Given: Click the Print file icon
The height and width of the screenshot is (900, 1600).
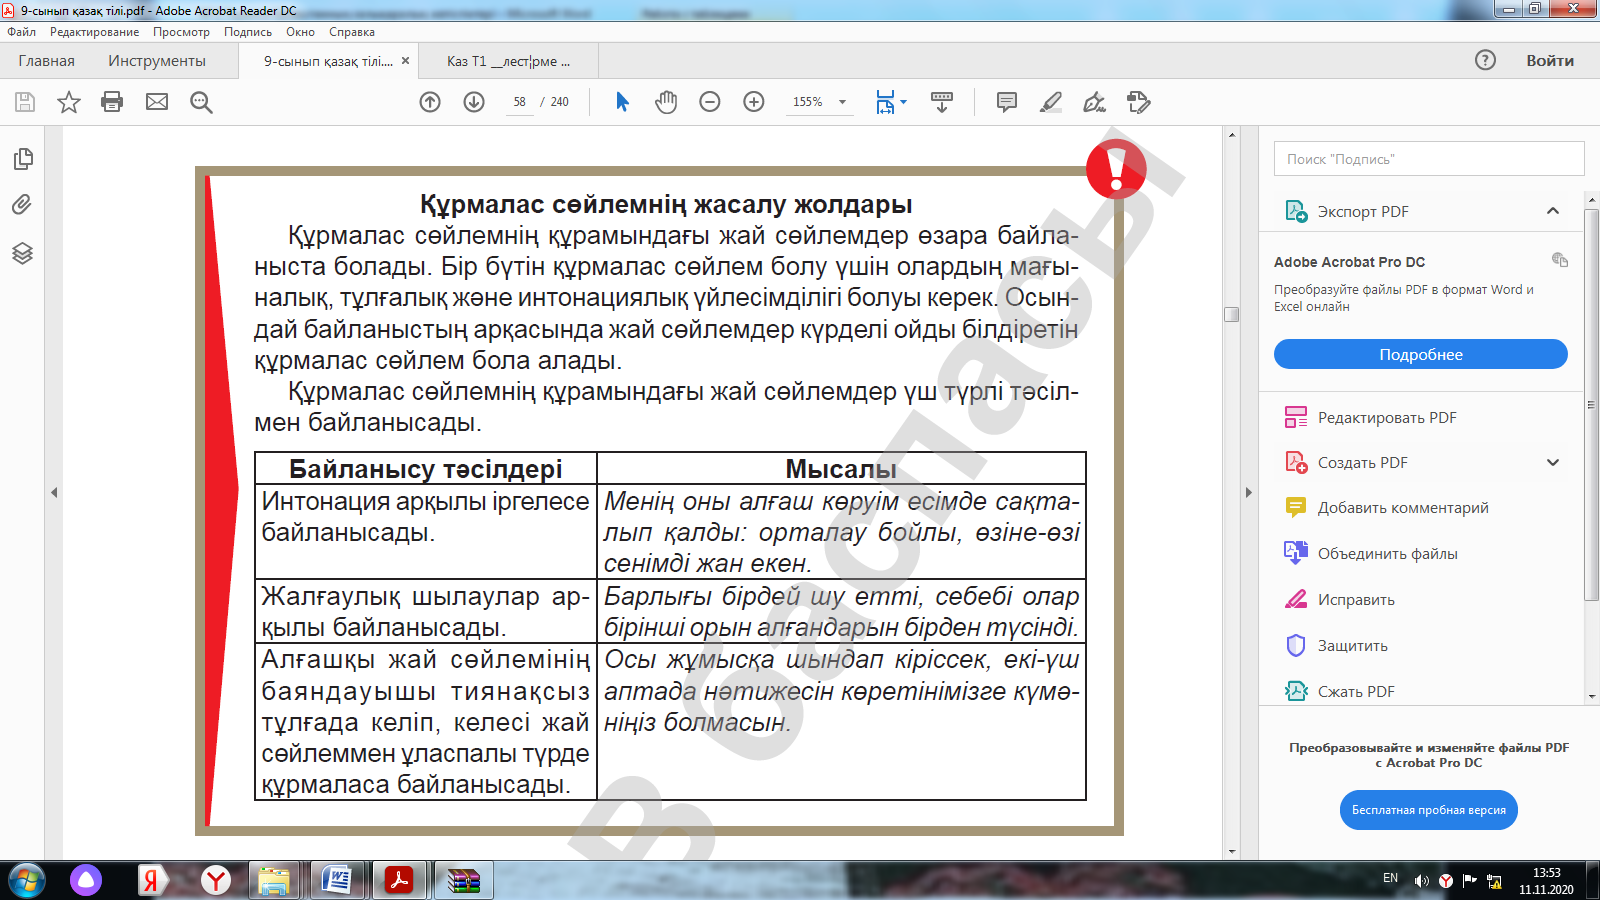Looking at the screenshot, I should tap(112, 102).
